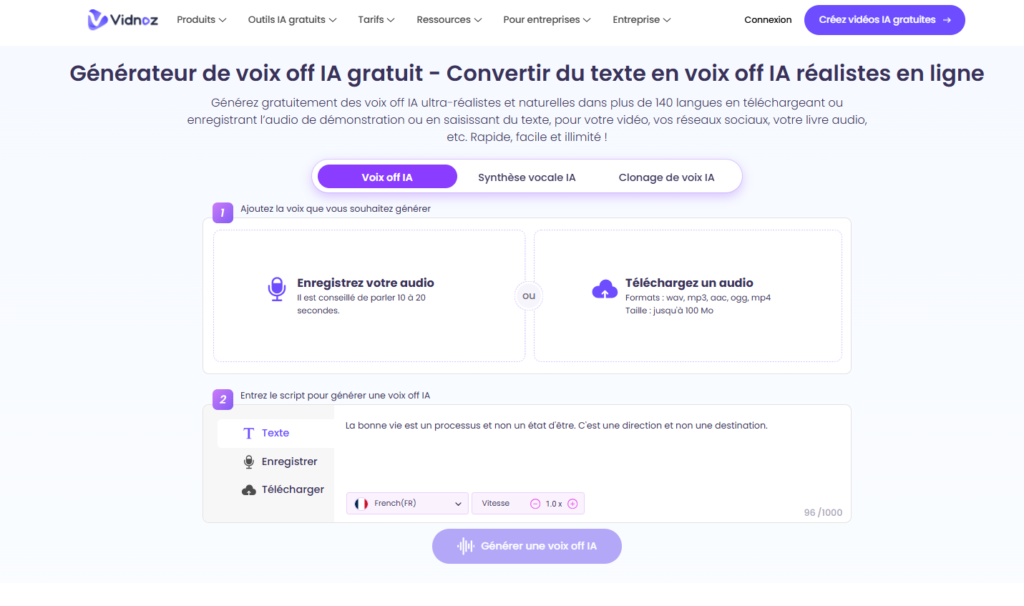Open the Ressources dropdown menu
Viewport: 1024px width, 606px height.
coord(449,20)
